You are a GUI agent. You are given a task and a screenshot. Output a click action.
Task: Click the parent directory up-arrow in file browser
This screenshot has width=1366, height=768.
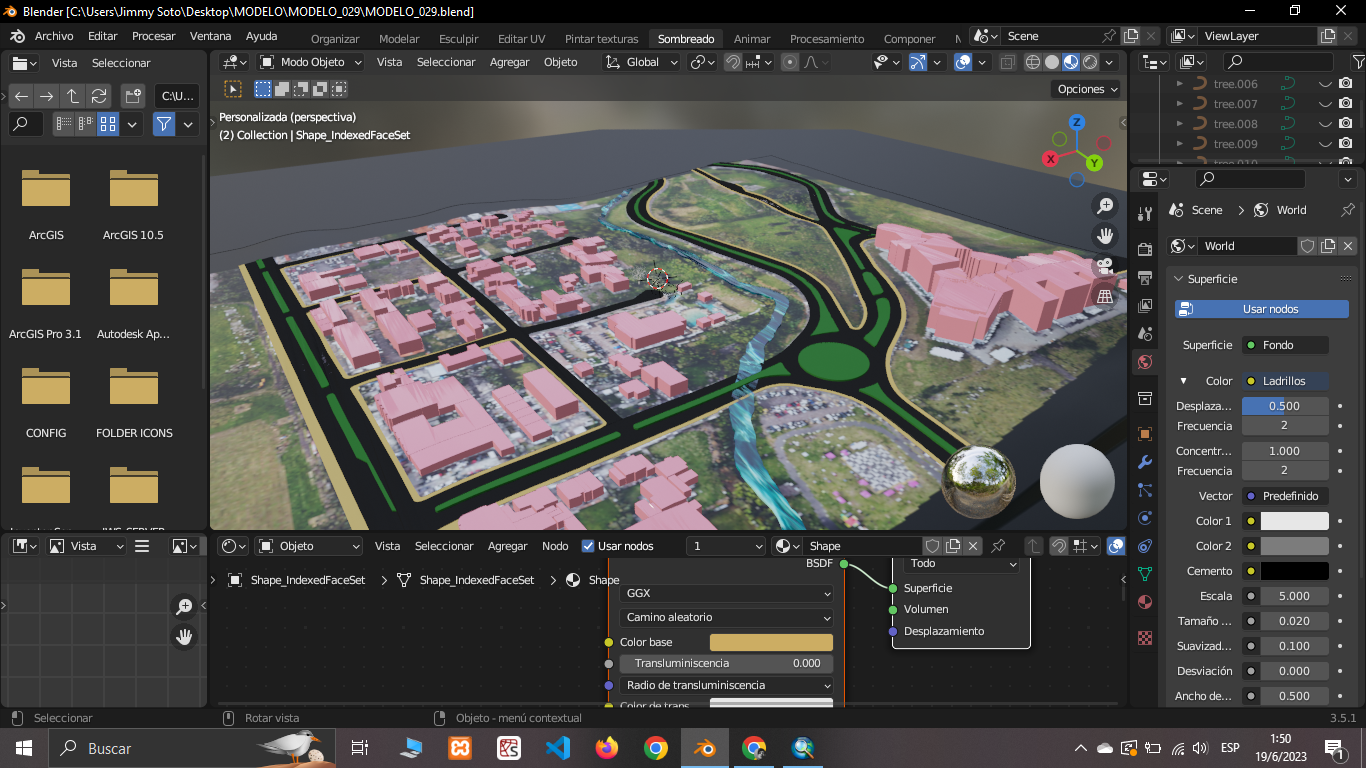point(72,97)
